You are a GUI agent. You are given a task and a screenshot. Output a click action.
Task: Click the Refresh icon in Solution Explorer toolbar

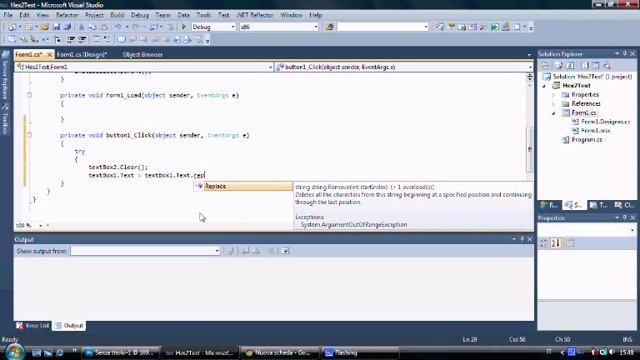(x=571, y=65)
